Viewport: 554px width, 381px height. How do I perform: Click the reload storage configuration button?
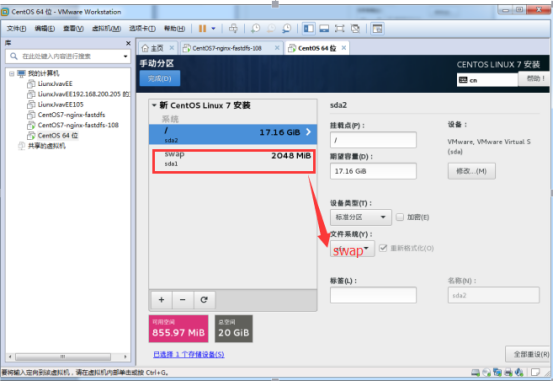click(x=204, y=300)
